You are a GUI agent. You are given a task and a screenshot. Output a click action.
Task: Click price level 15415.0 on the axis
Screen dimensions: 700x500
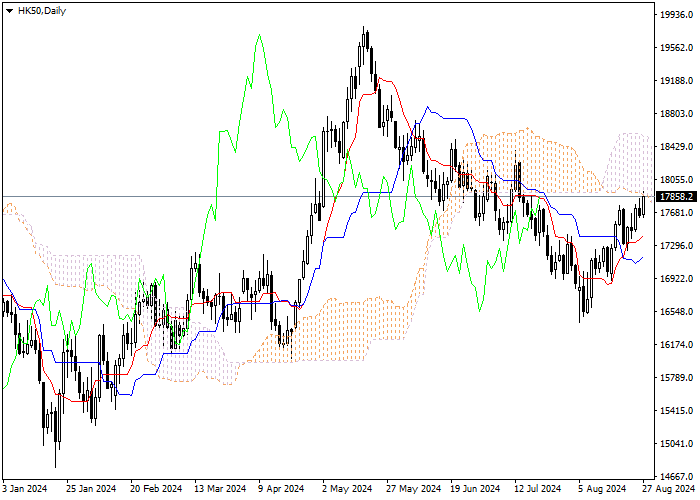676,411
